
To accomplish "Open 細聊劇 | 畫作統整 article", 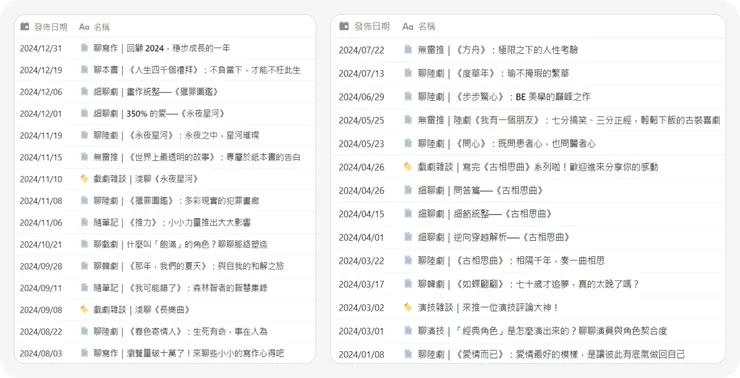I will (156, 92).
